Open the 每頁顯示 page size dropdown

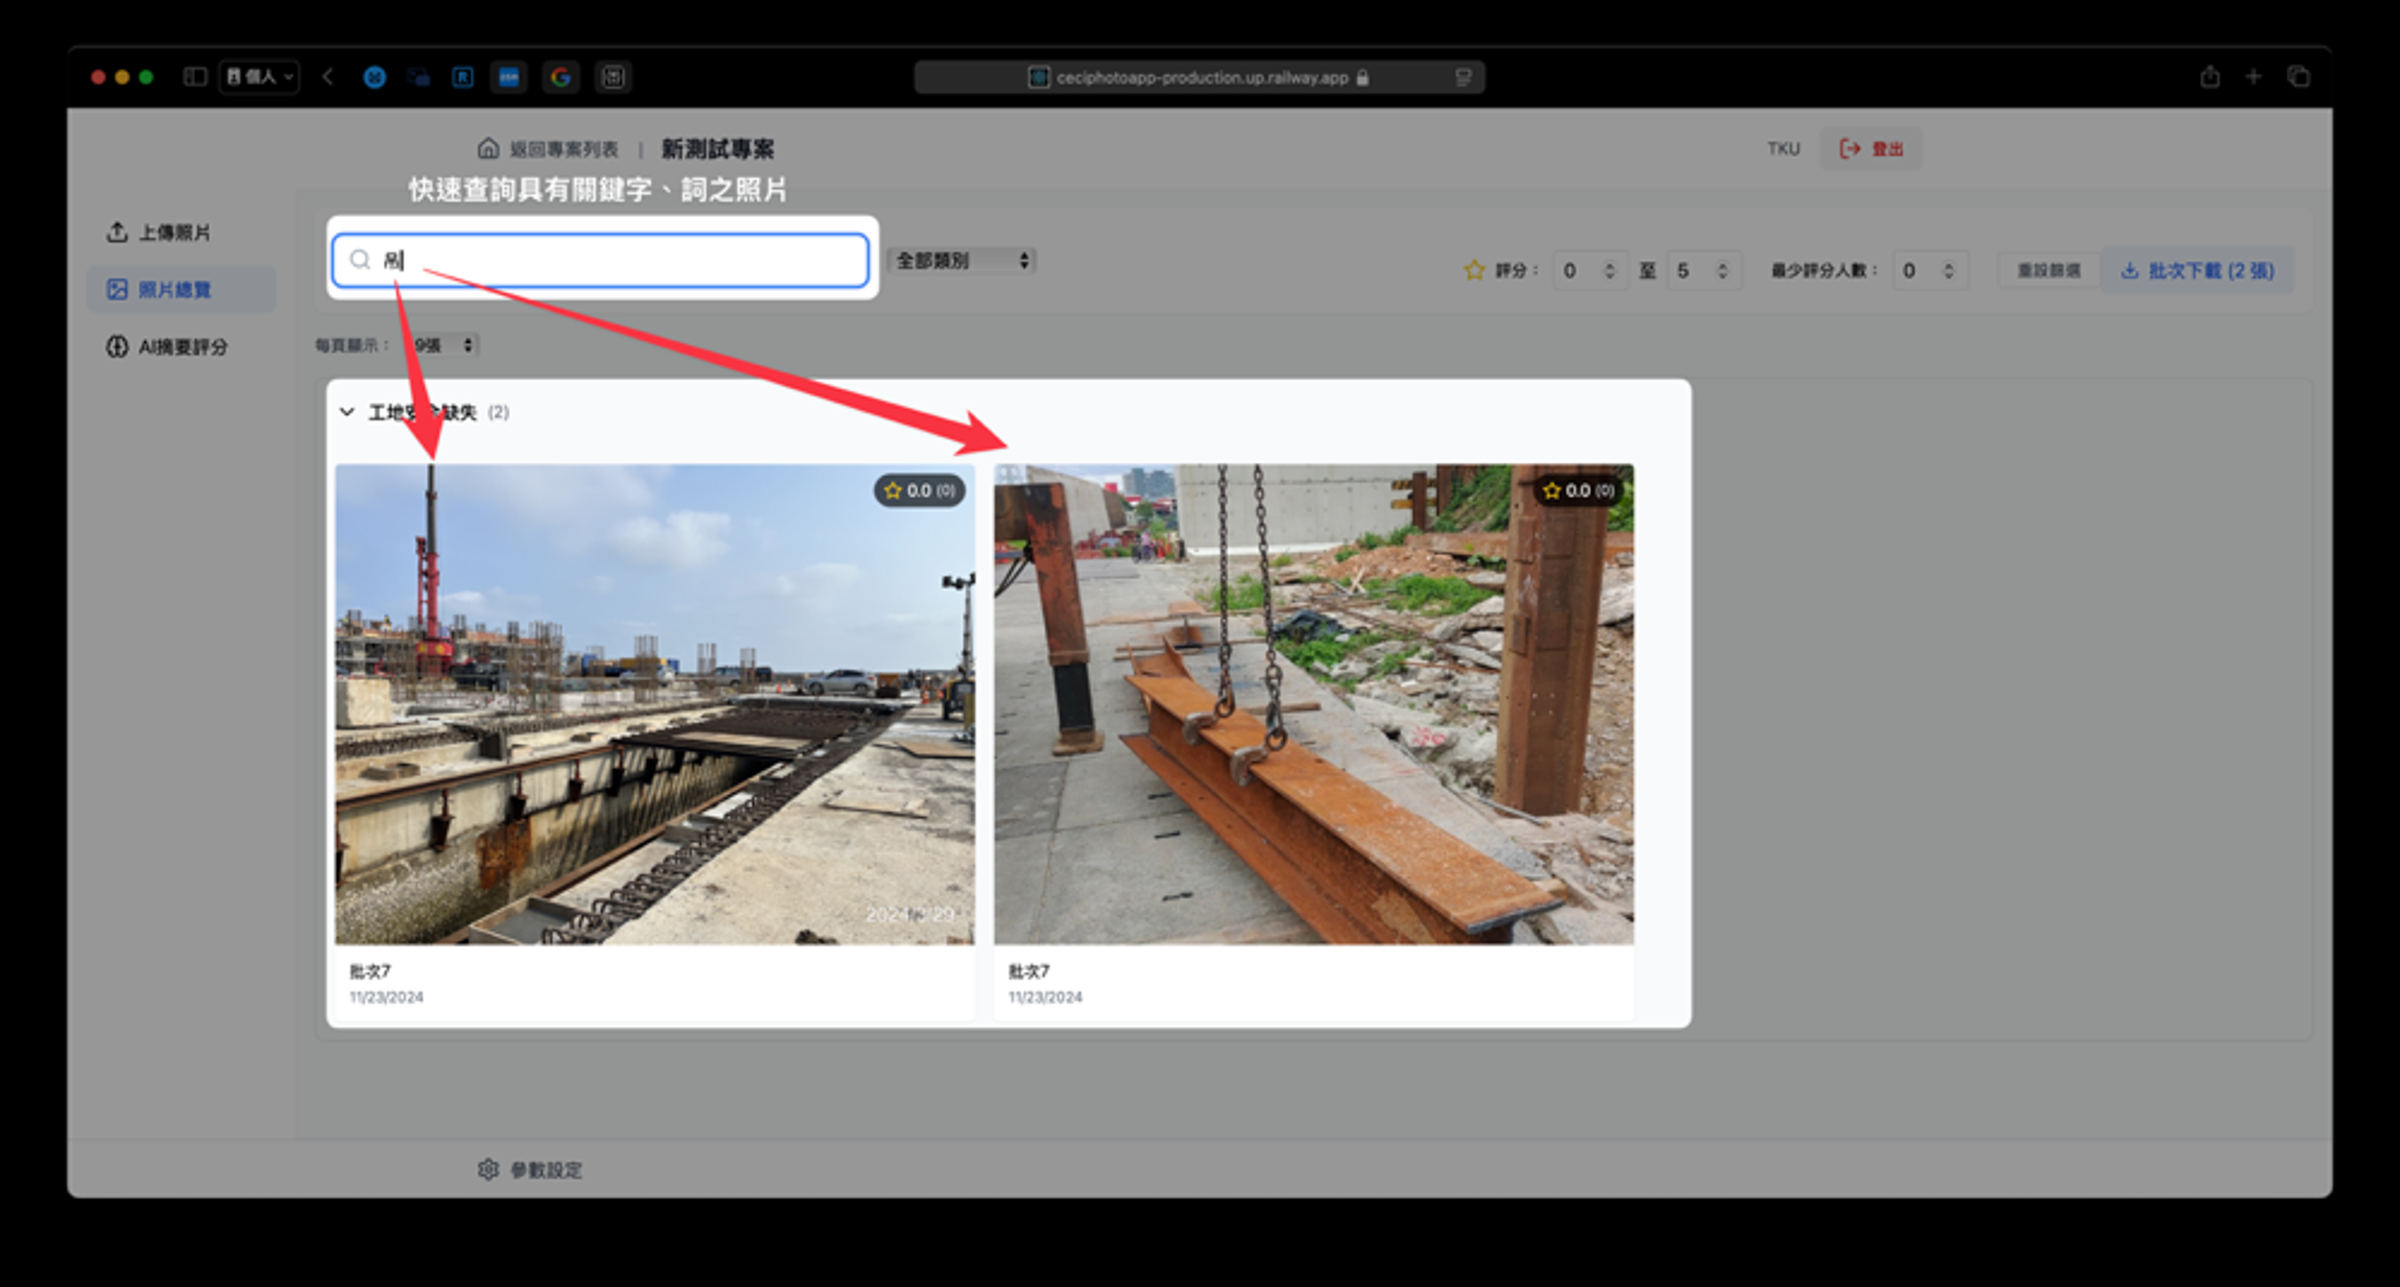click(443, 345)
